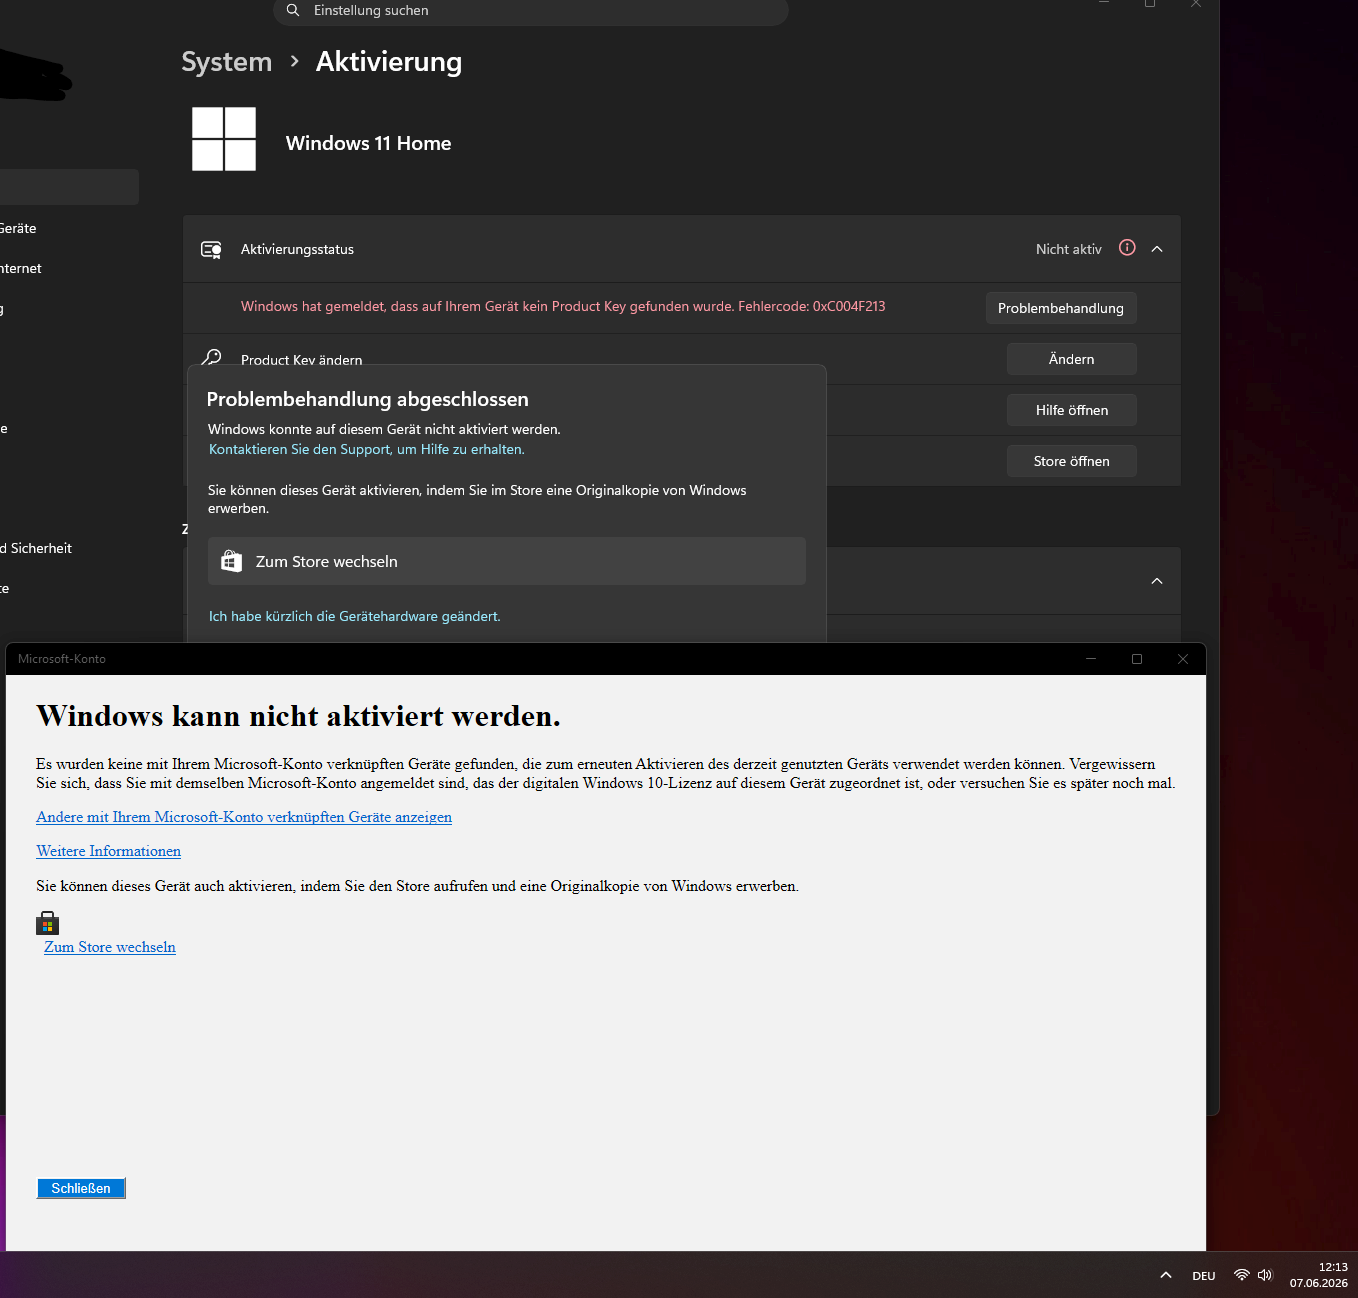The height and width of the screenshot is (1298, 1358).
Task: Select the Sicherheit item in the settings sidebar
Action: [36, 548]
